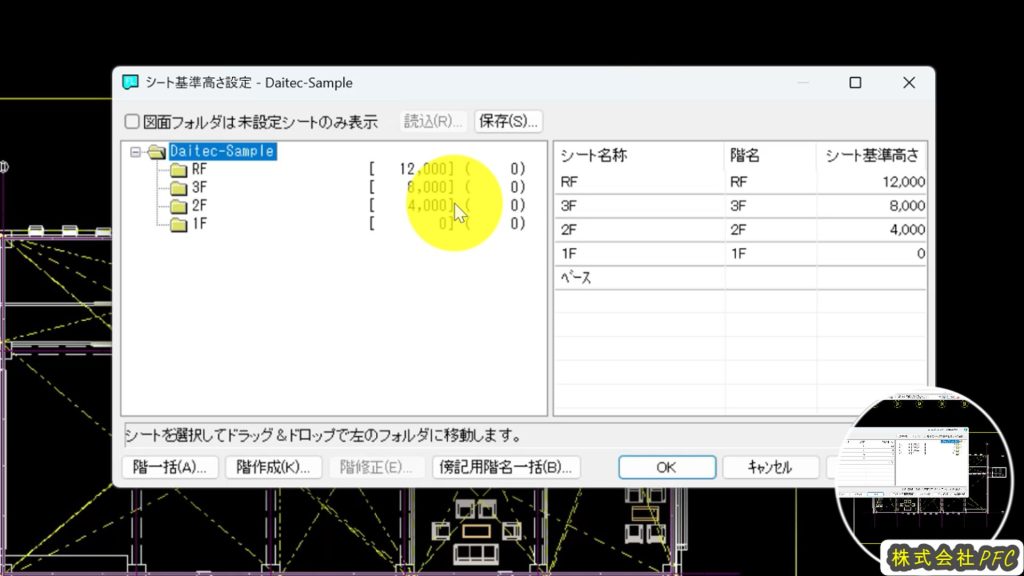Click the 階名 column header
The height and width of the screenshot is (576, 1024).
pyautogui.click(x=745, y=156)
